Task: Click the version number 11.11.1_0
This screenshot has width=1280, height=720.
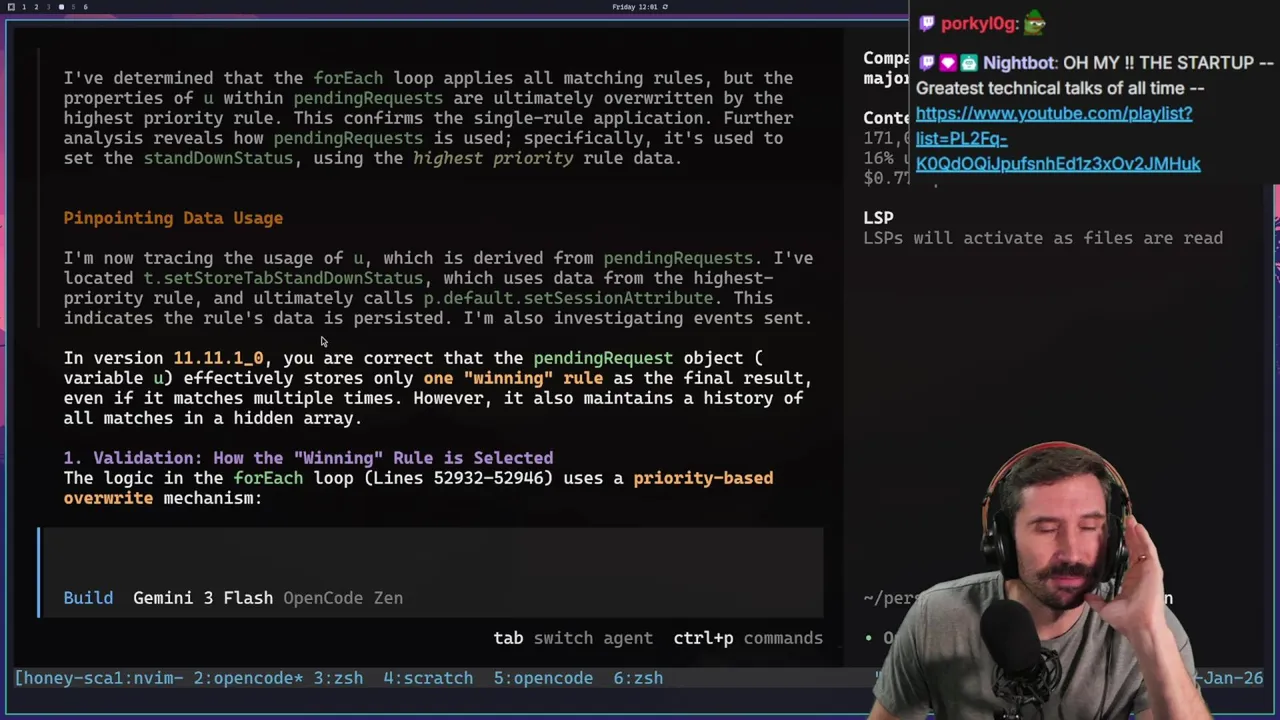Action: coord(218,358)
